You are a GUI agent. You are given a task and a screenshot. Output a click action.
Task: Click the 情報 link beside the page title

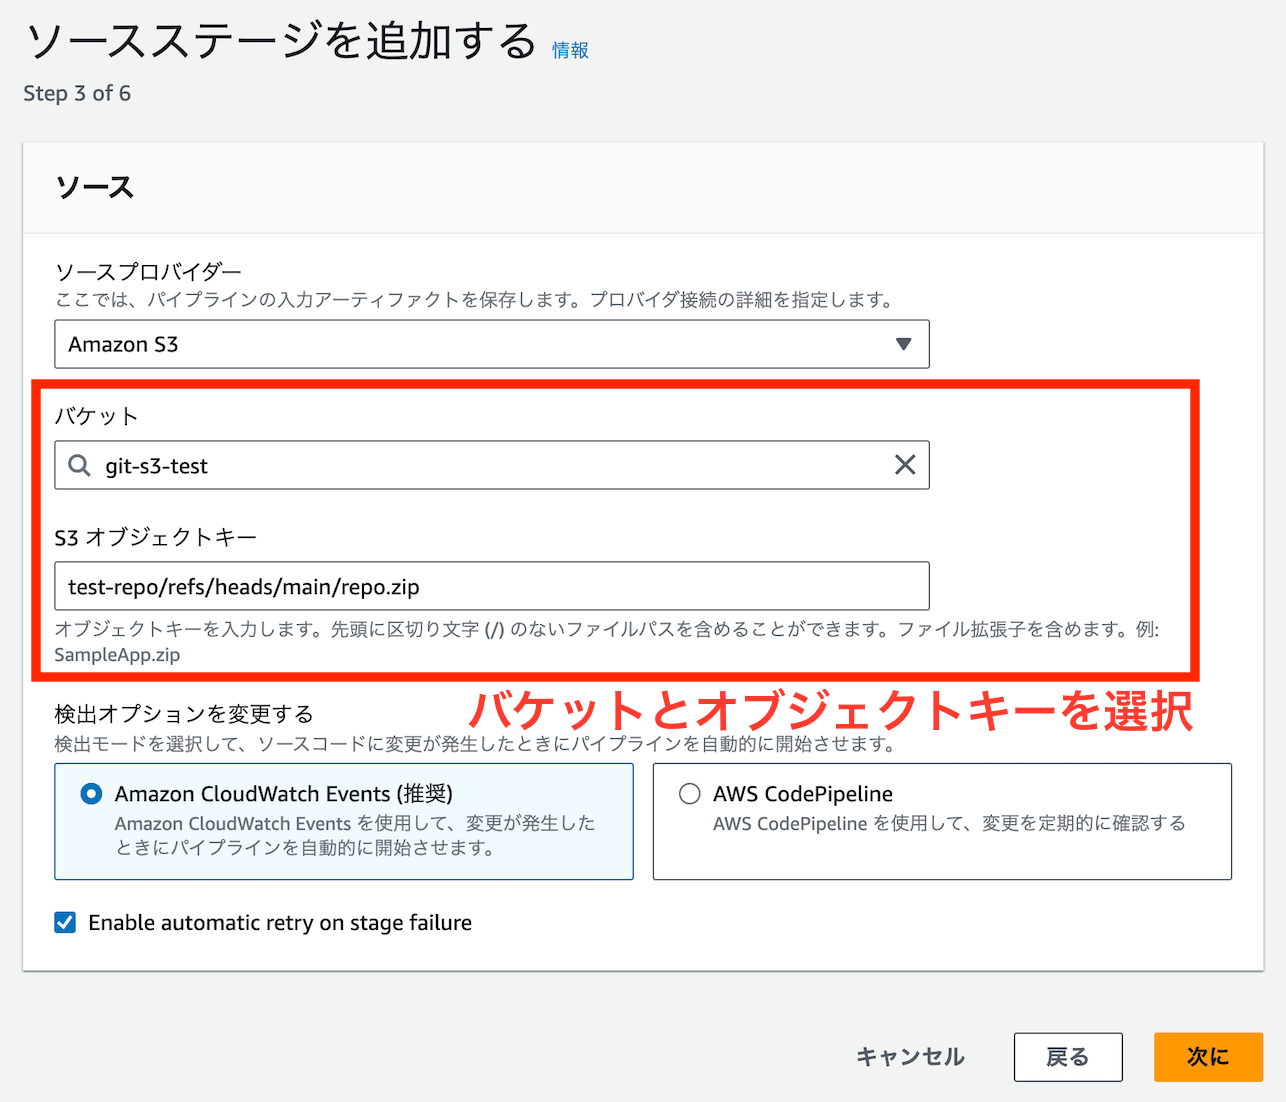click(x=570, y=50)
